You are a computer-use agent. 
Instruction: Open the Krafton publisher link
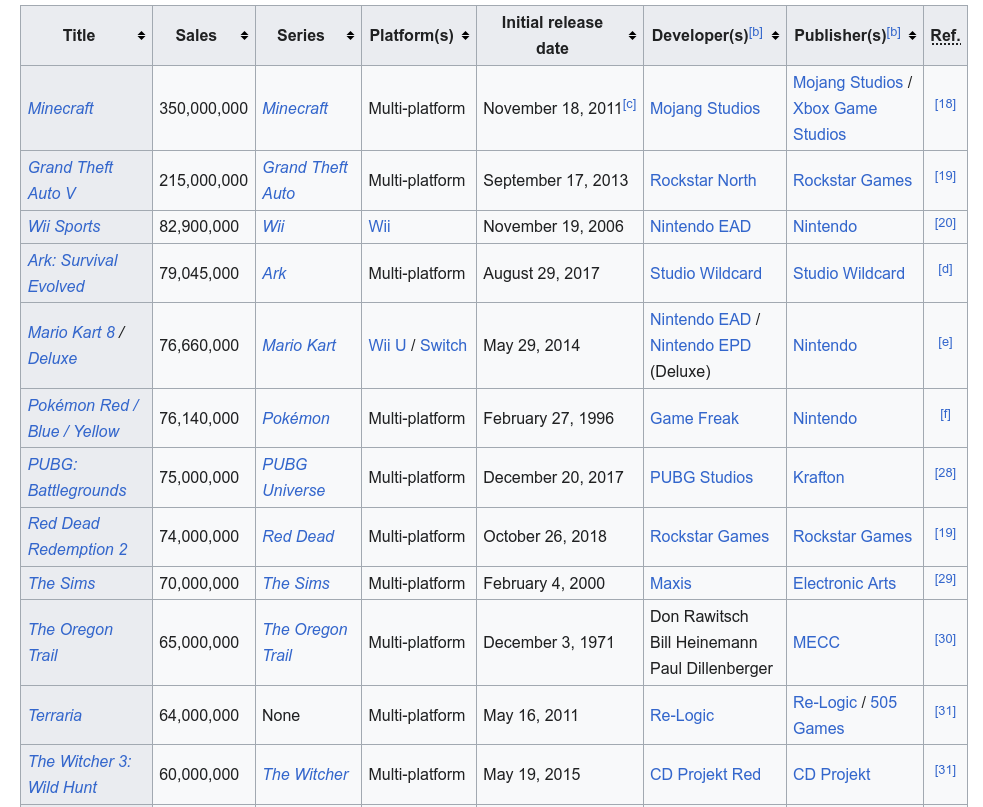tap(819, 477)
